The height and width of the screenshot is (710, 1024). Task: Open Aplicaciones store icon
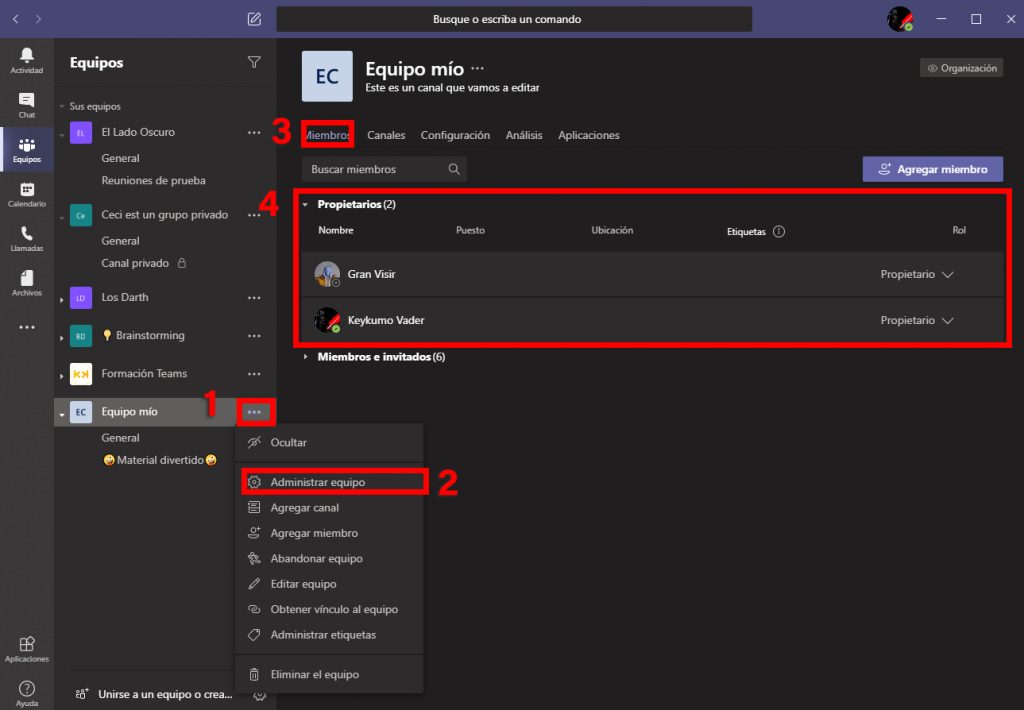(27, 648)
